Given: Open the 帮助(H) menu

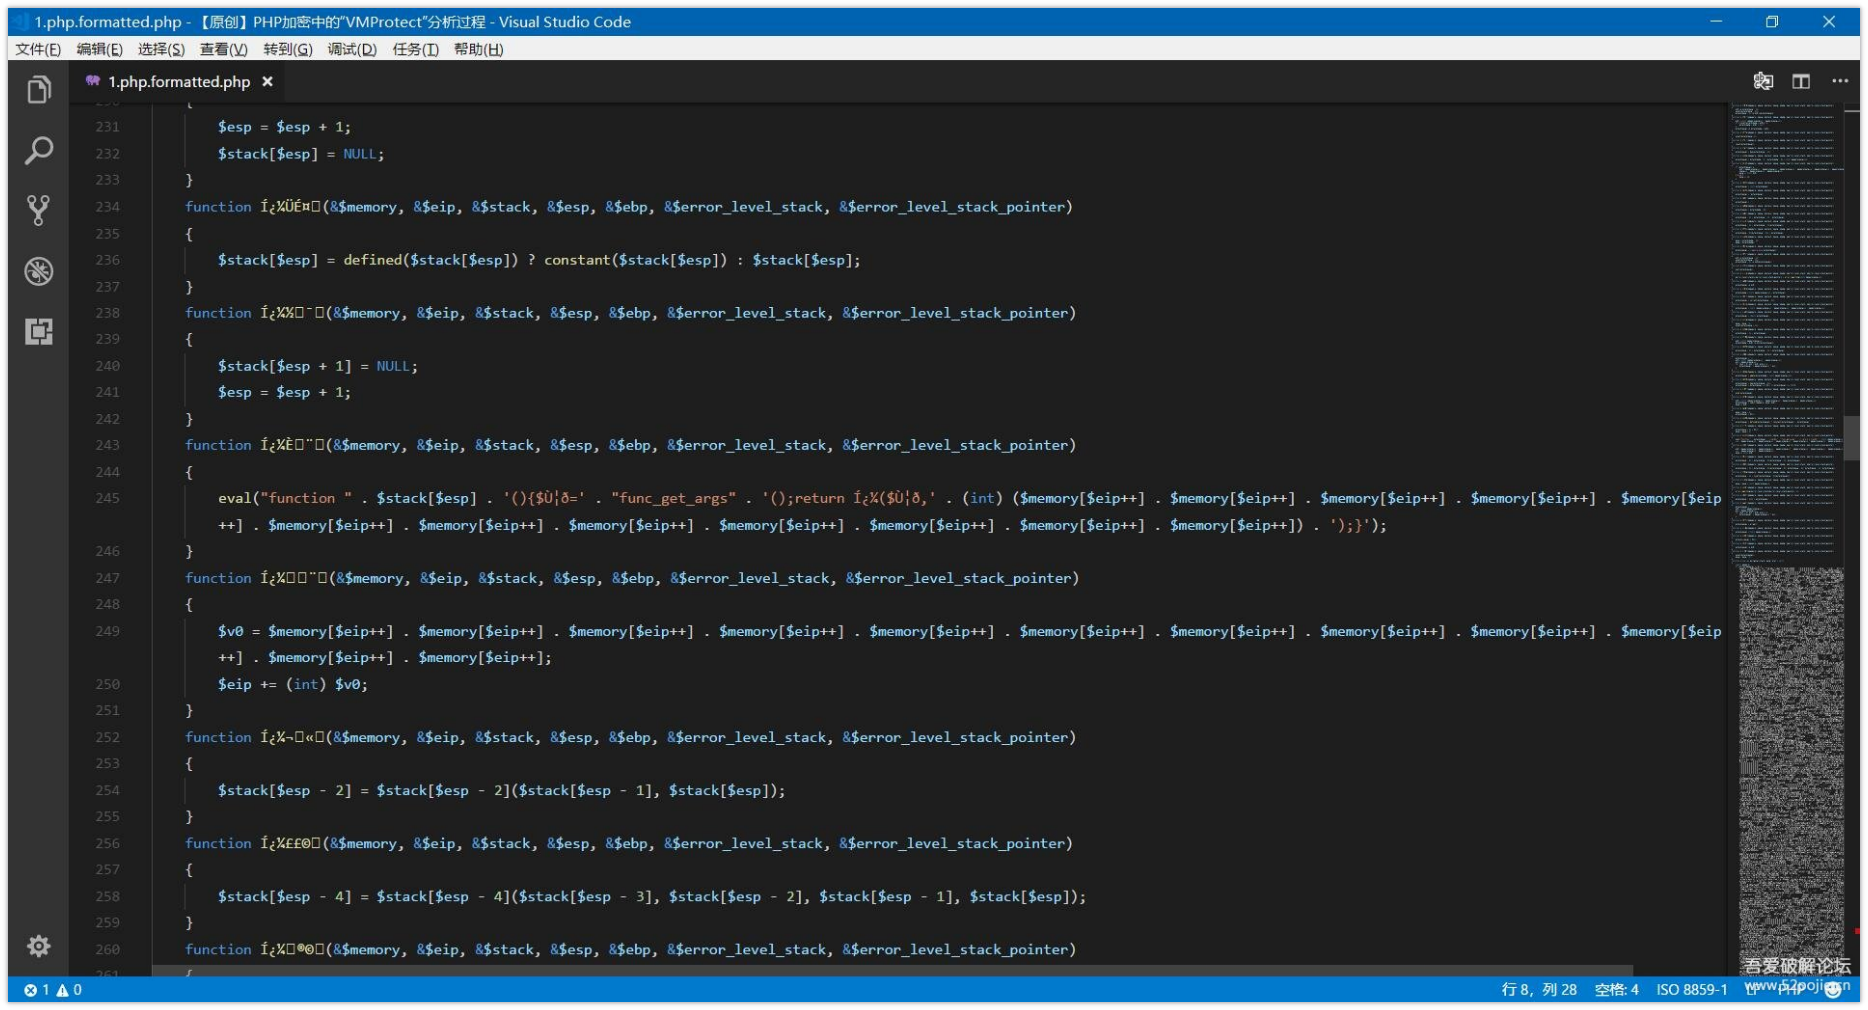Looking at the screenshot, I should coord(478,49).
